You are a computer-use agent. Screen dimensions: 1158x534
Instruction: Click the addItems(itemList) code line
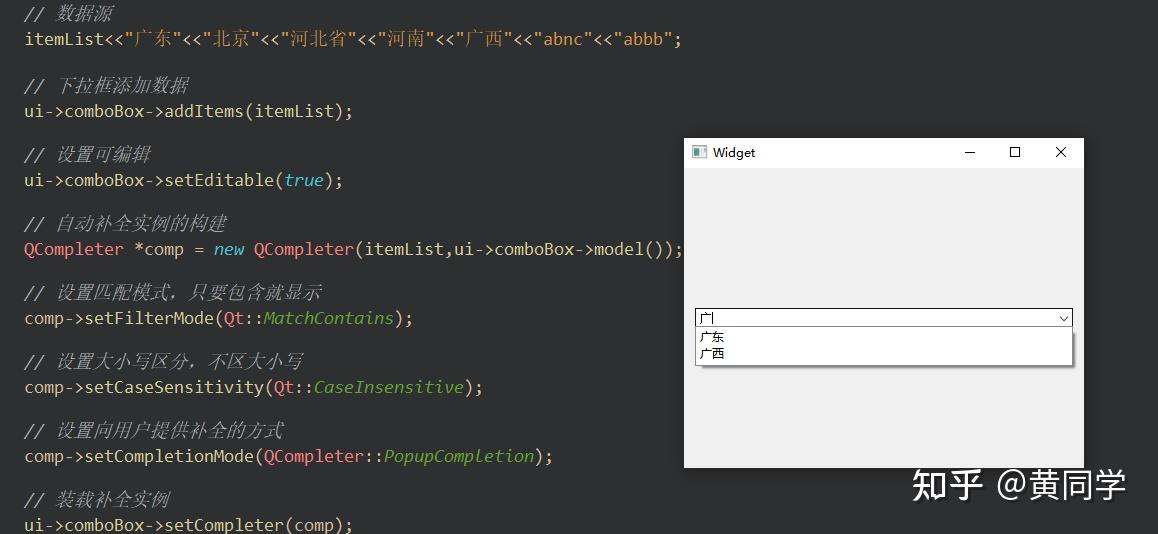pyautogui.click(x=188, y=112)
